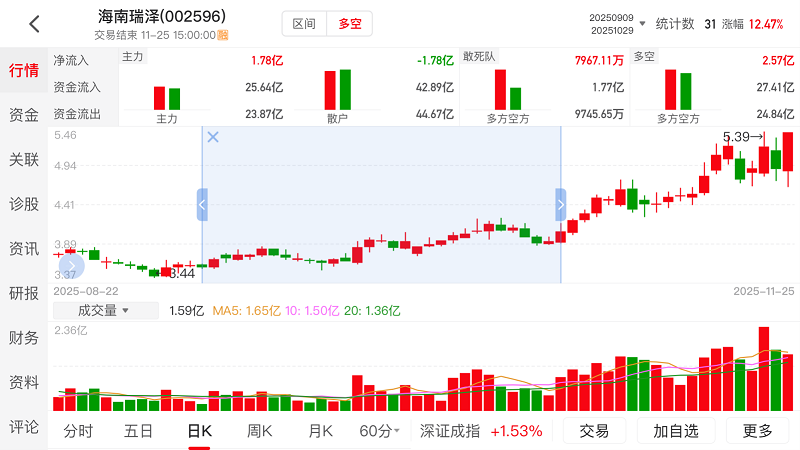This screenshot has width=800, height=450.
Task: Click the left handle of the selected range
Action: 202,204
